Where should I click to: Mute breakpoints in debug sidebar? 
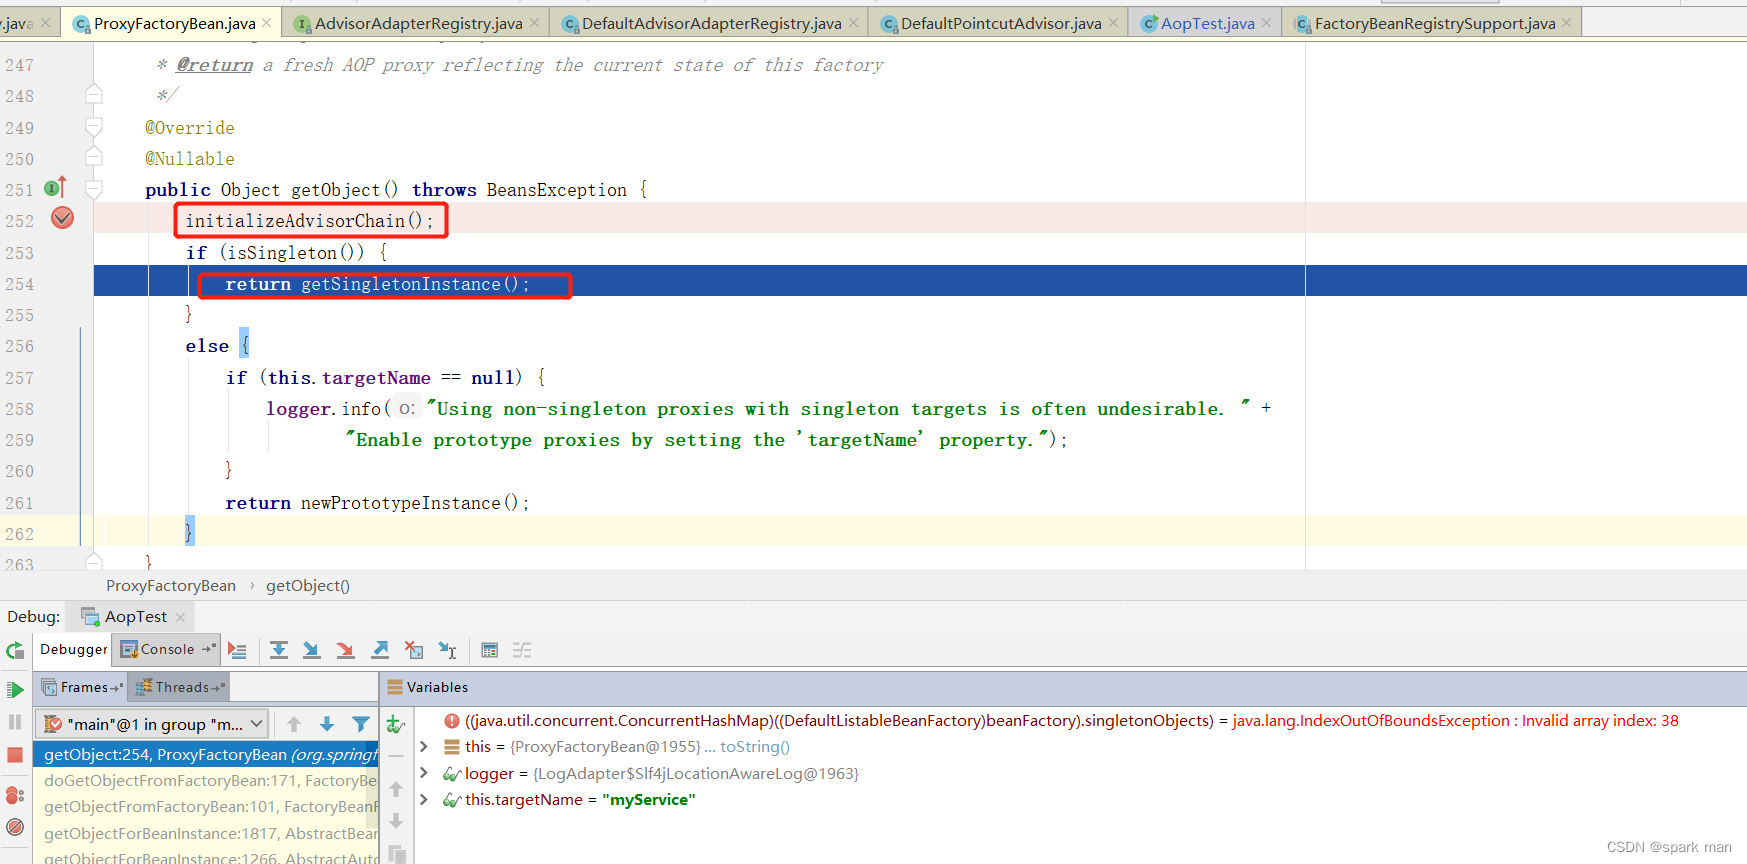coord(15,827)
